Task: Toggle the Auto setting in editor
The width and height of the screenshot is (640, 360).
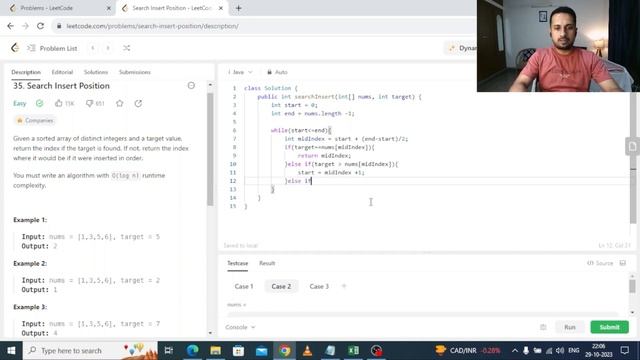Action: [x=278, y=72]
